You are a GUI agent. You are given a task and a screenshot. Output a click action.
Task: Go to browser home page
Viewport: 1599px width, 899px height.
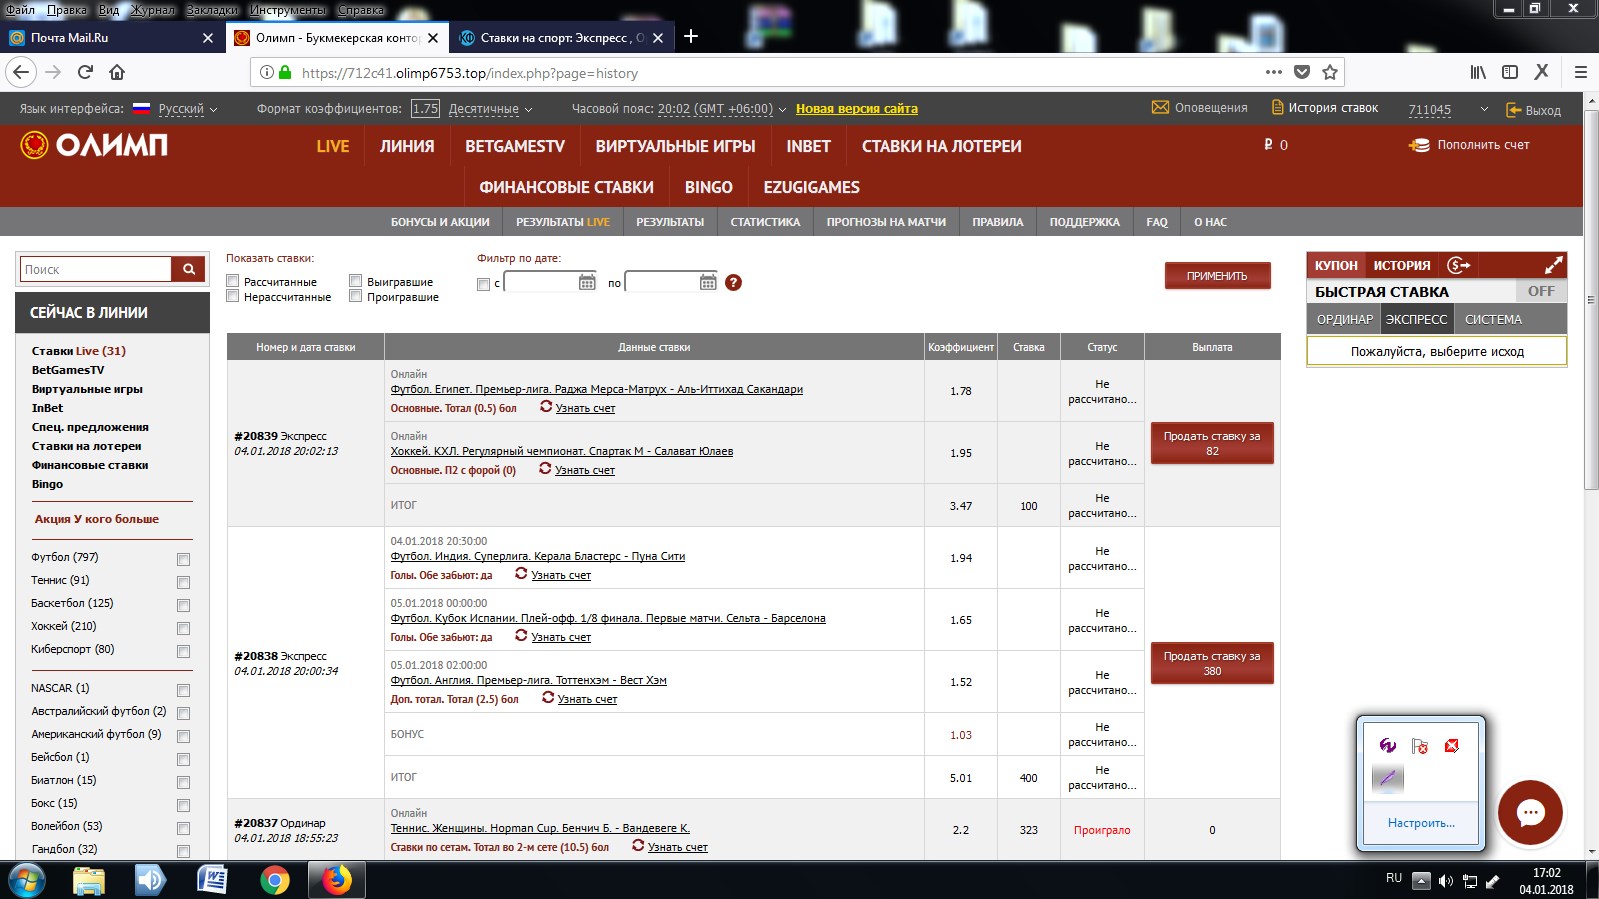[x=117, y=72]
